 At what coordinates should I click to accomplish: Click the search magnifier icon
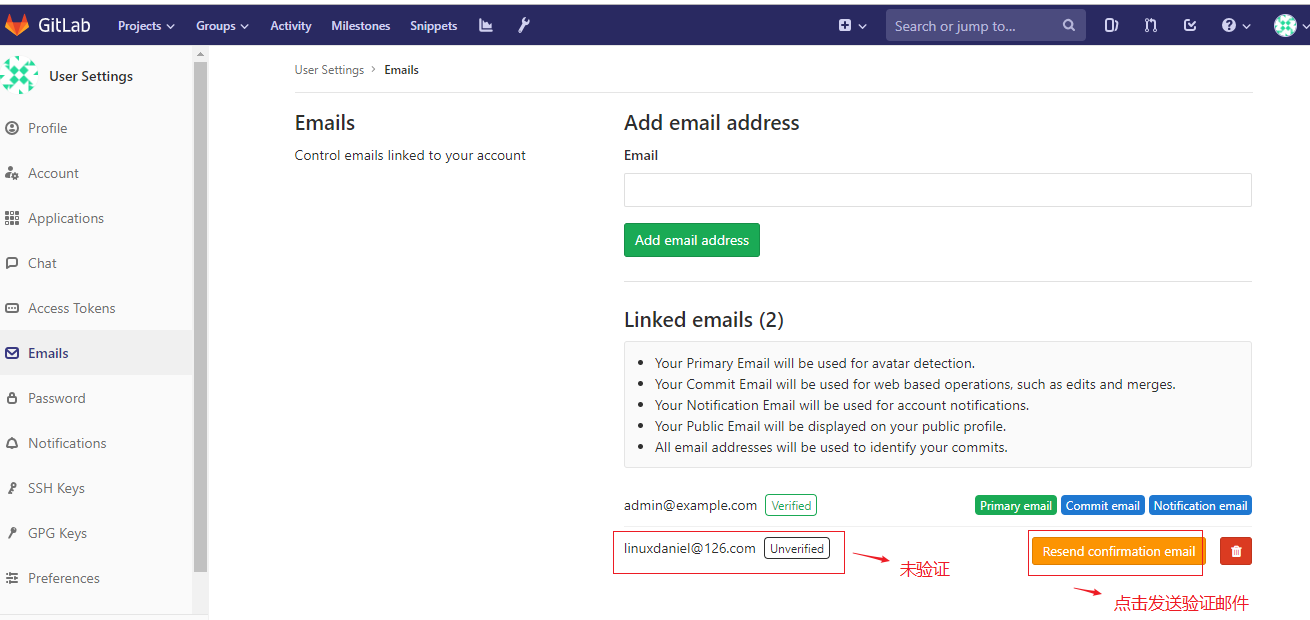click(1069, 26)
